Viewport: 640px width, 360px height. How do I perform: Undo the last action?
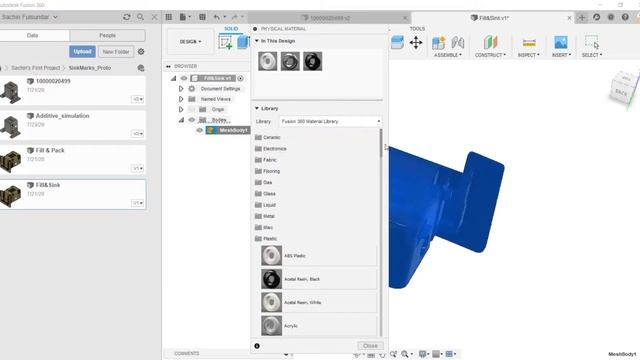216,17
